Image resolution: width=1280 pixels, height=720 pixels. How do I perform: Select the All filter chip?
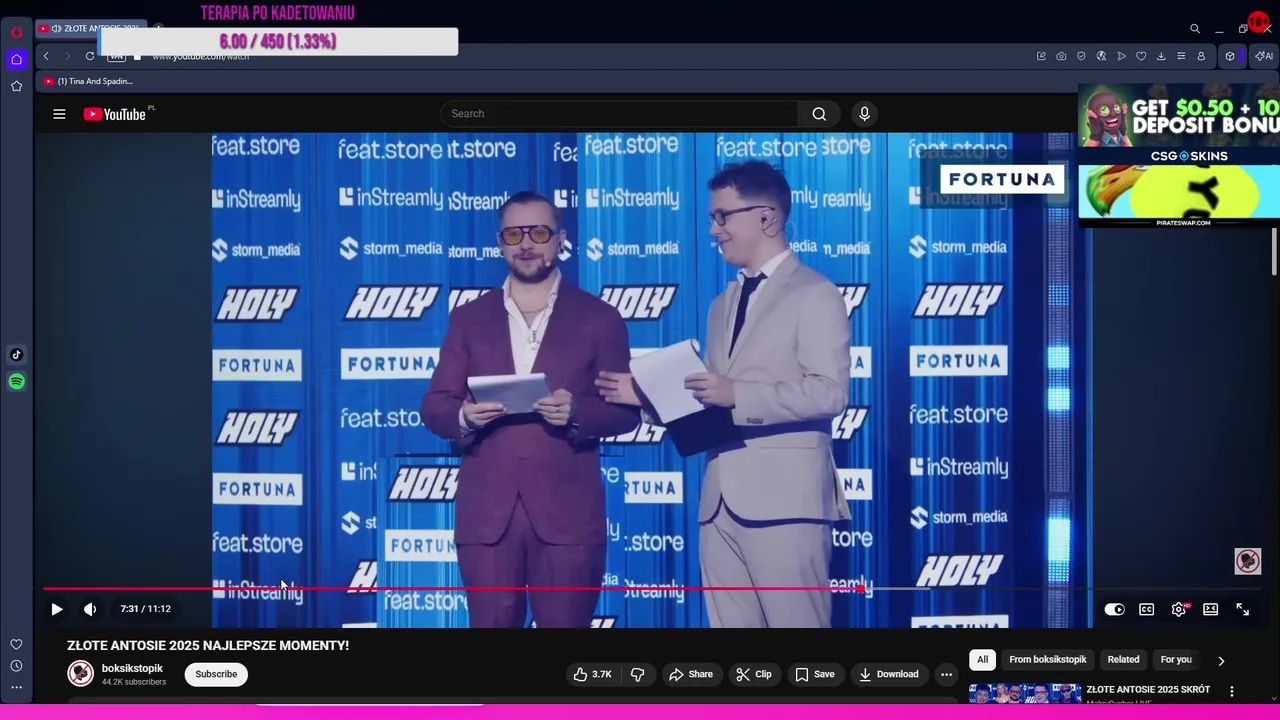982,660
